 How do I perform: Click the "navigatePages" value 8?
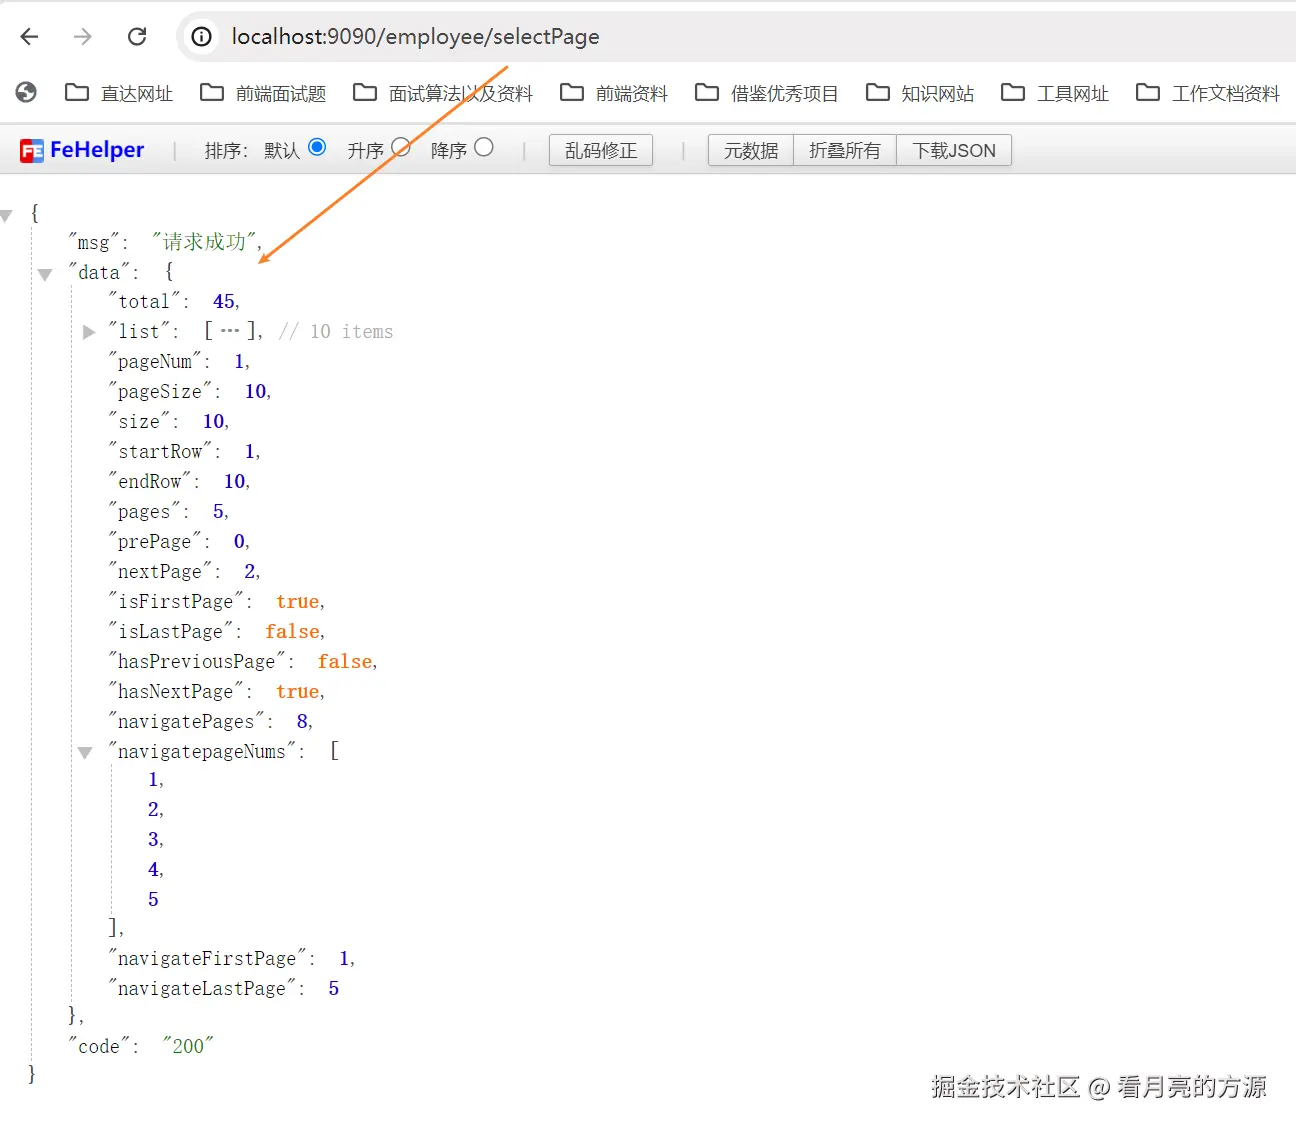pyautogui.click(x=302, y=721)
